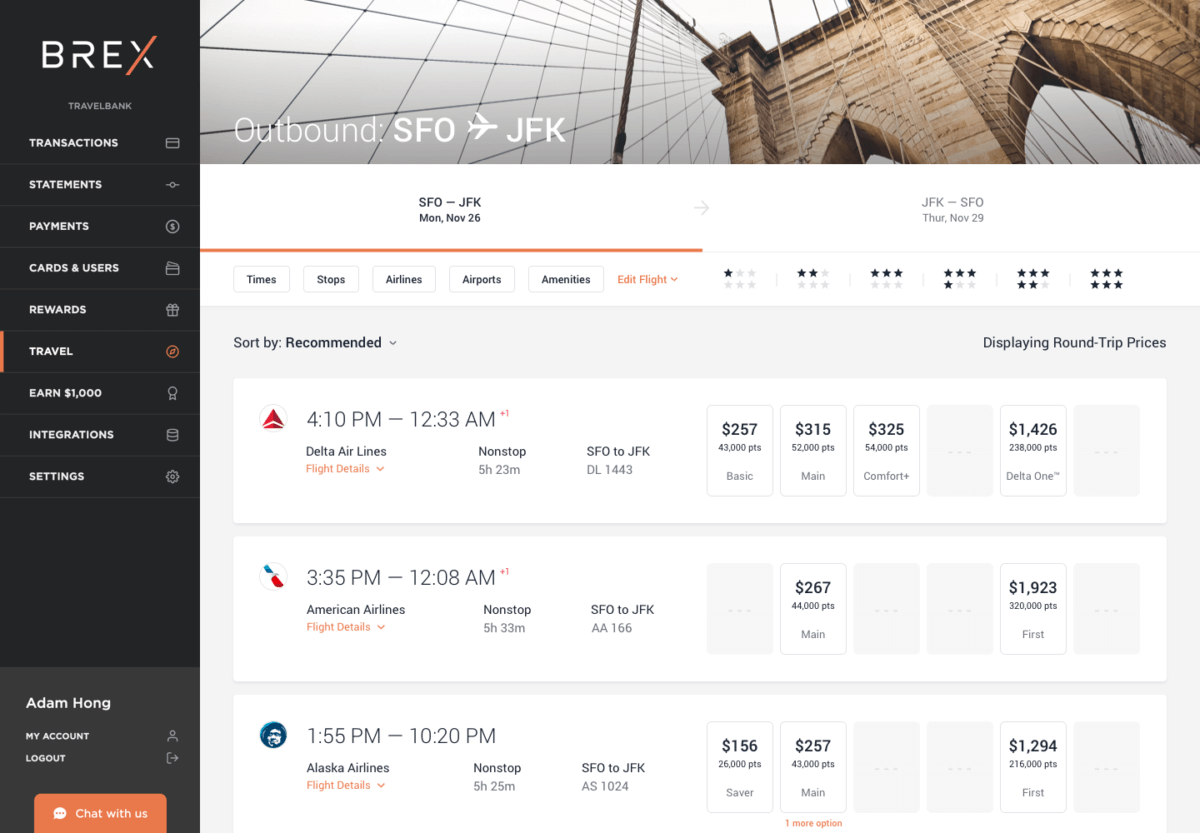Click the Rewards gift icon

172,310
